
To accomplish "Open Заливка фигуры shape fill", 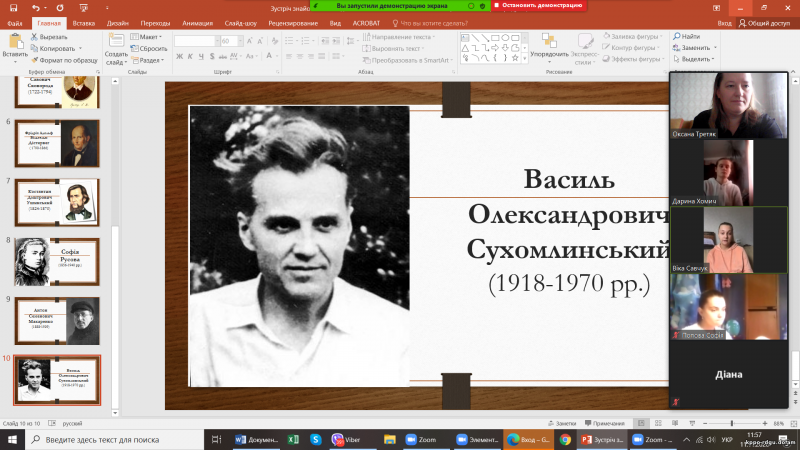I will (x=633, y=36).
